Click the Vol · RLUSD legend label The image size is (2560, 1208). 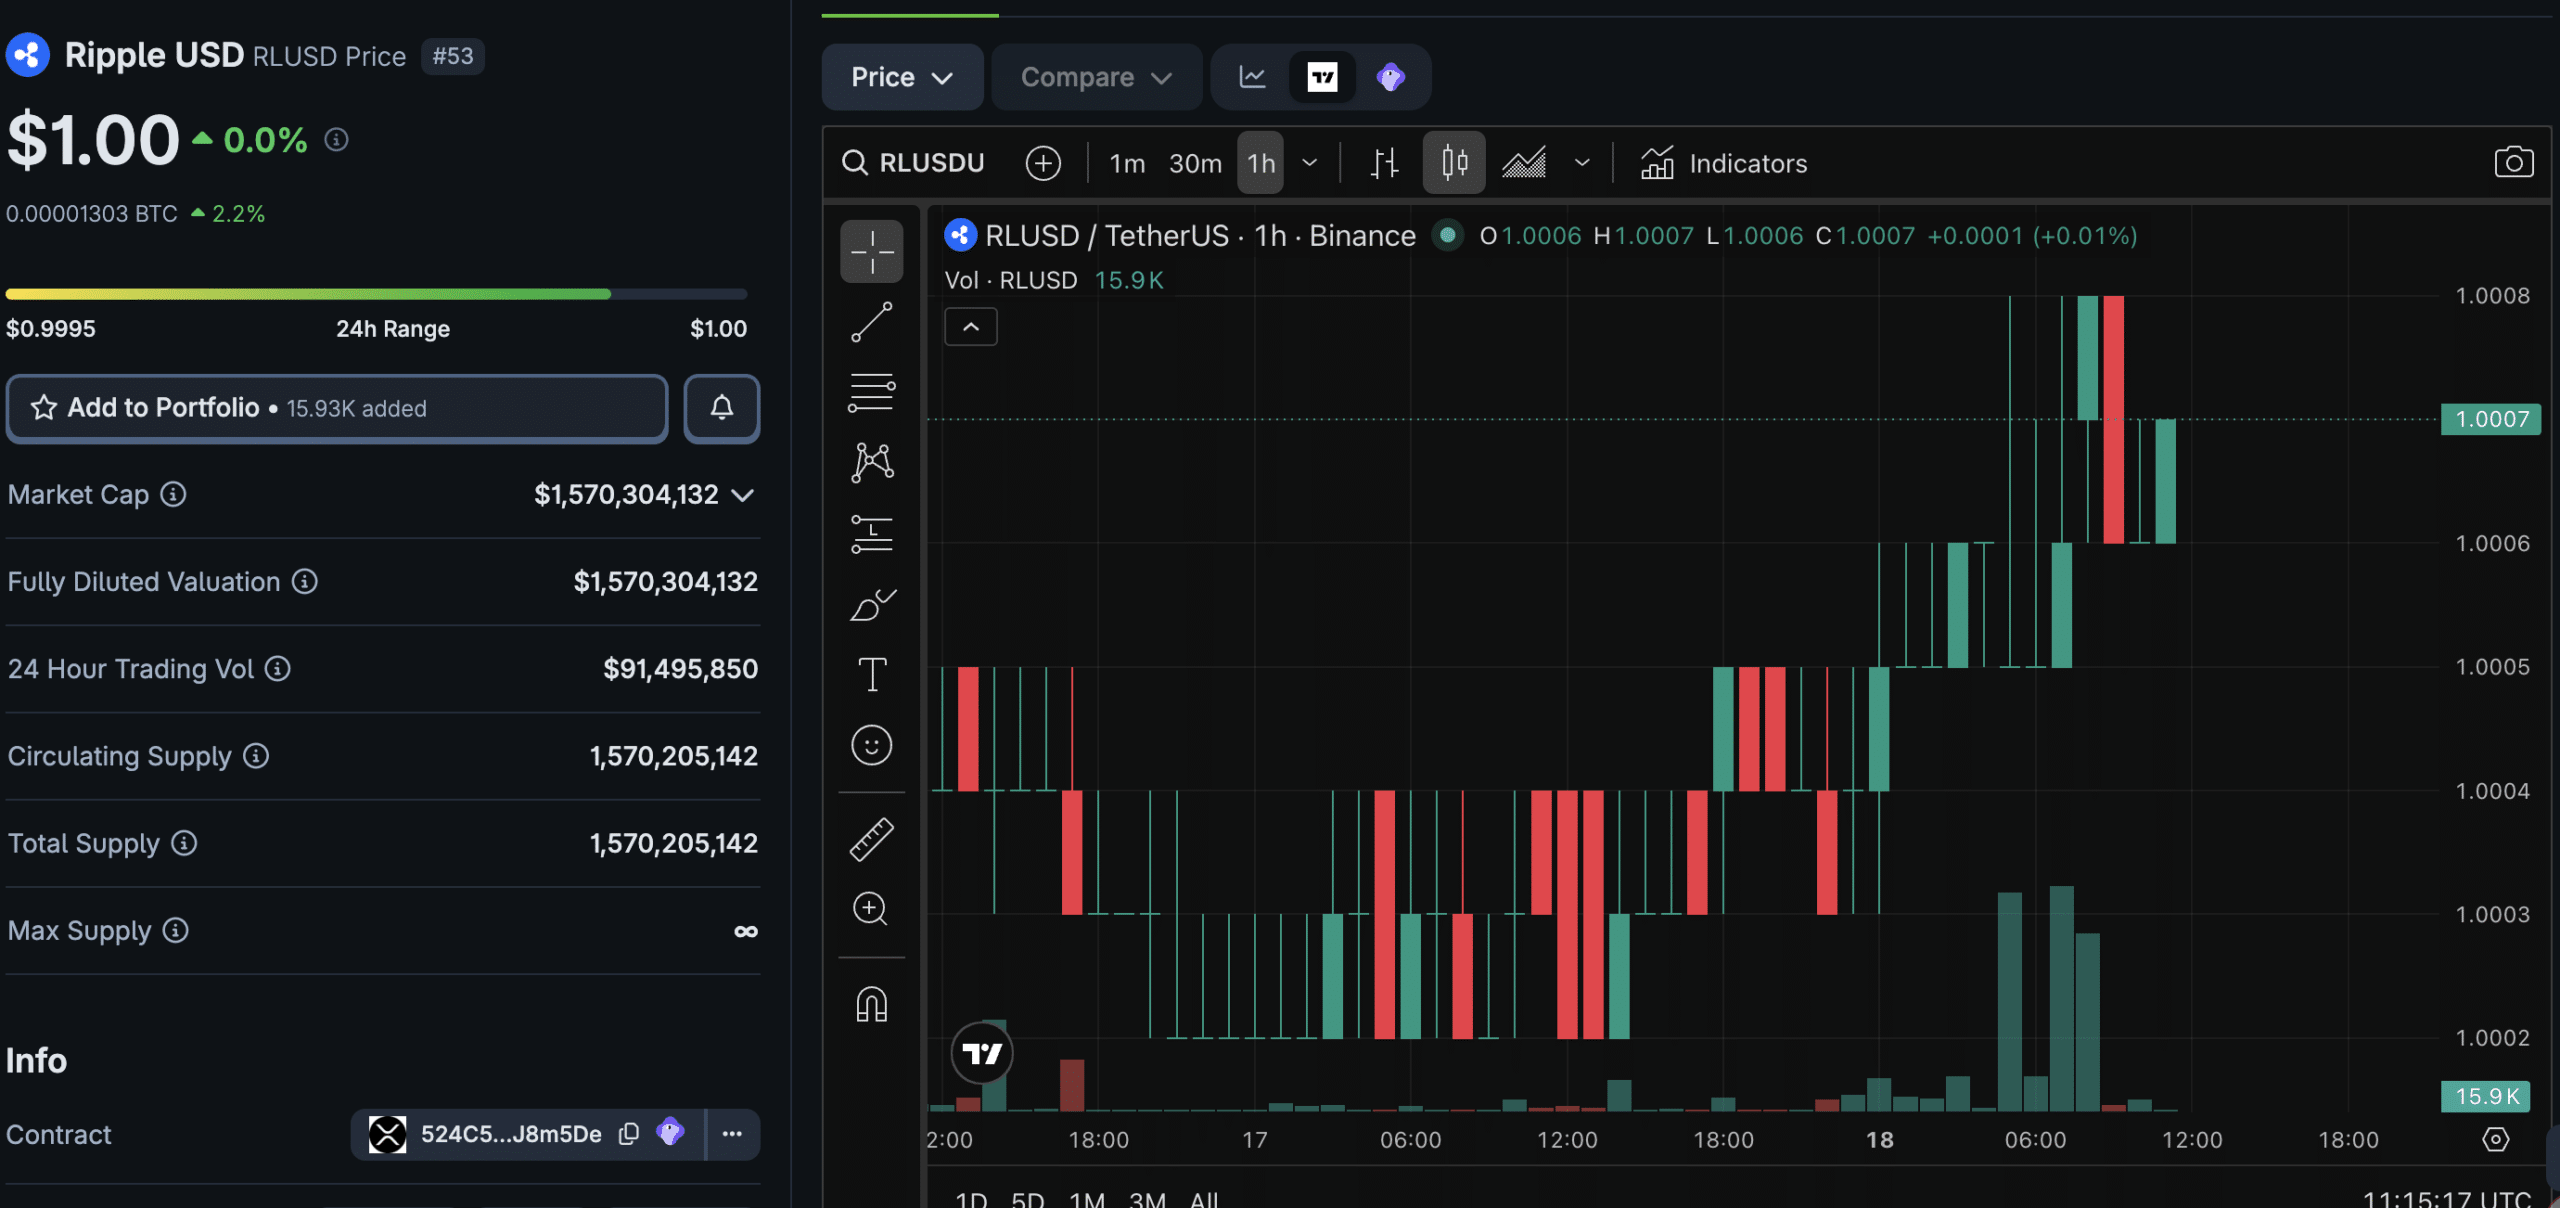[x=1011, y=280]
